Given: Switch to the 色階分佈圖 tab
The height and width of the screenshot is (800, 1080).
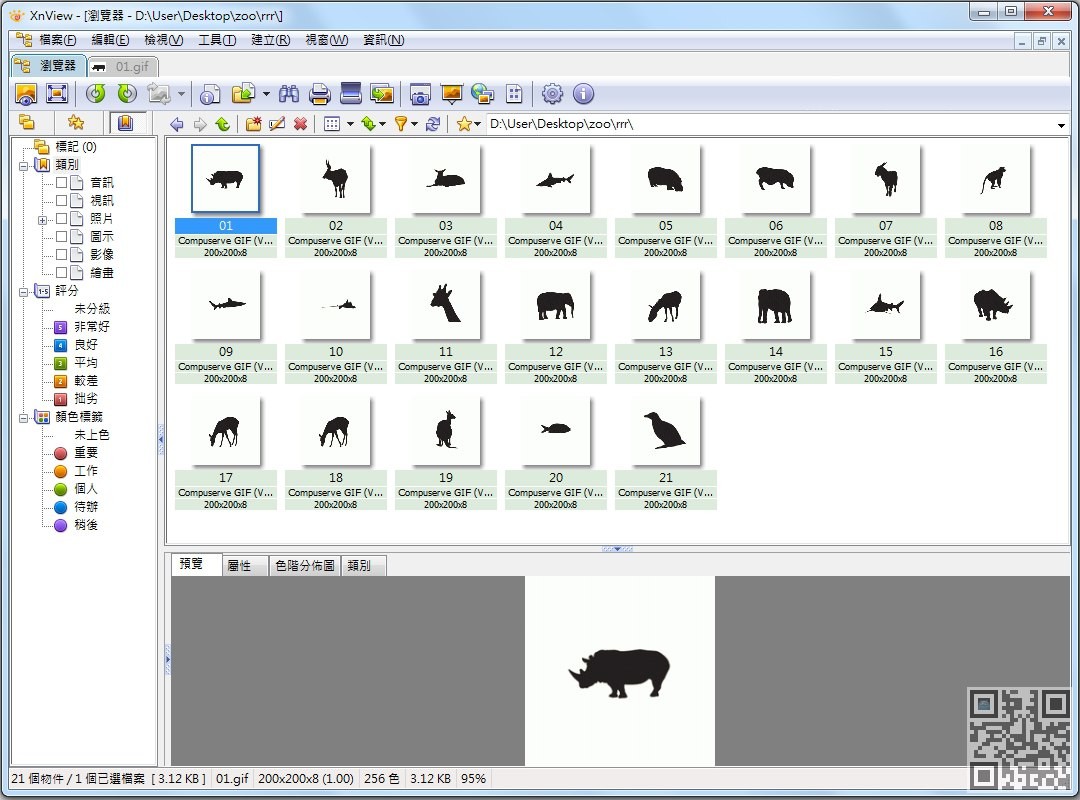Looking at the screenshot, I should click(x=304, y=566).
